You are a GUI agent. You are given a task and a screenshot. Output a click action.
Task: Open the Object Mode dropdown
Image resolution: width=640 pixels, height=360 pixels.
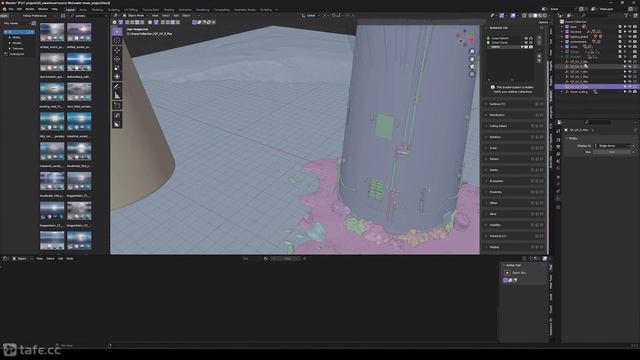(136, 16)
